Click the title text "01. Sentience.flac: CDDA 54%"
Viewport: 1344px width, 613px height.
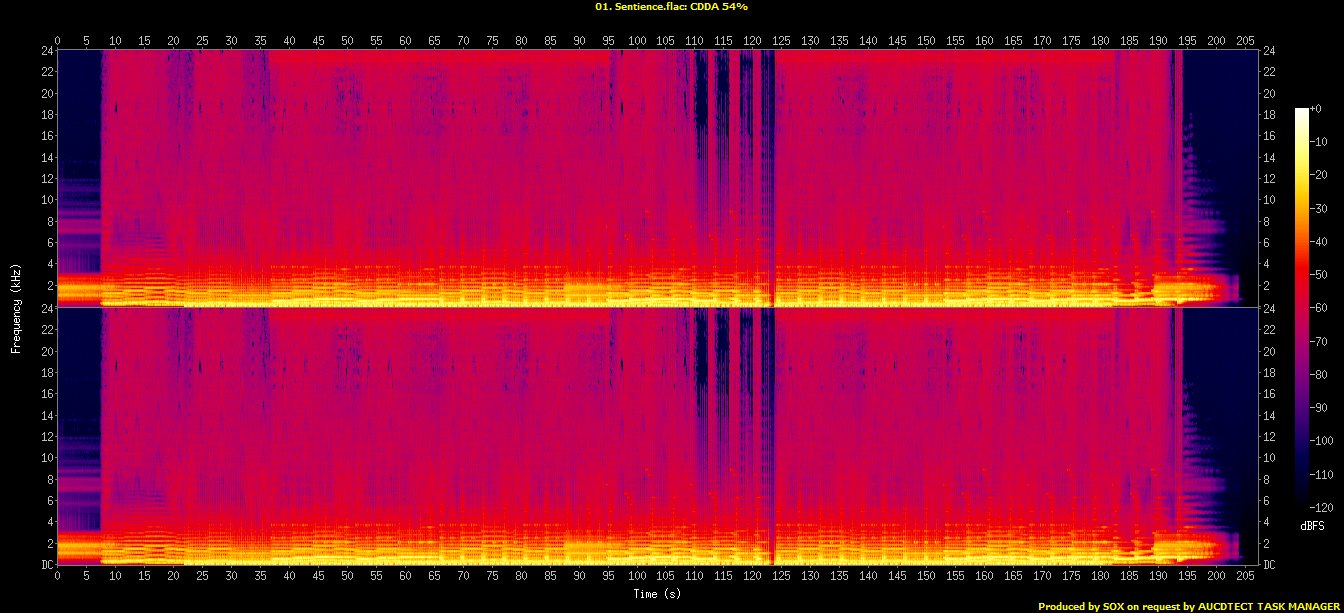click(671, 7)
